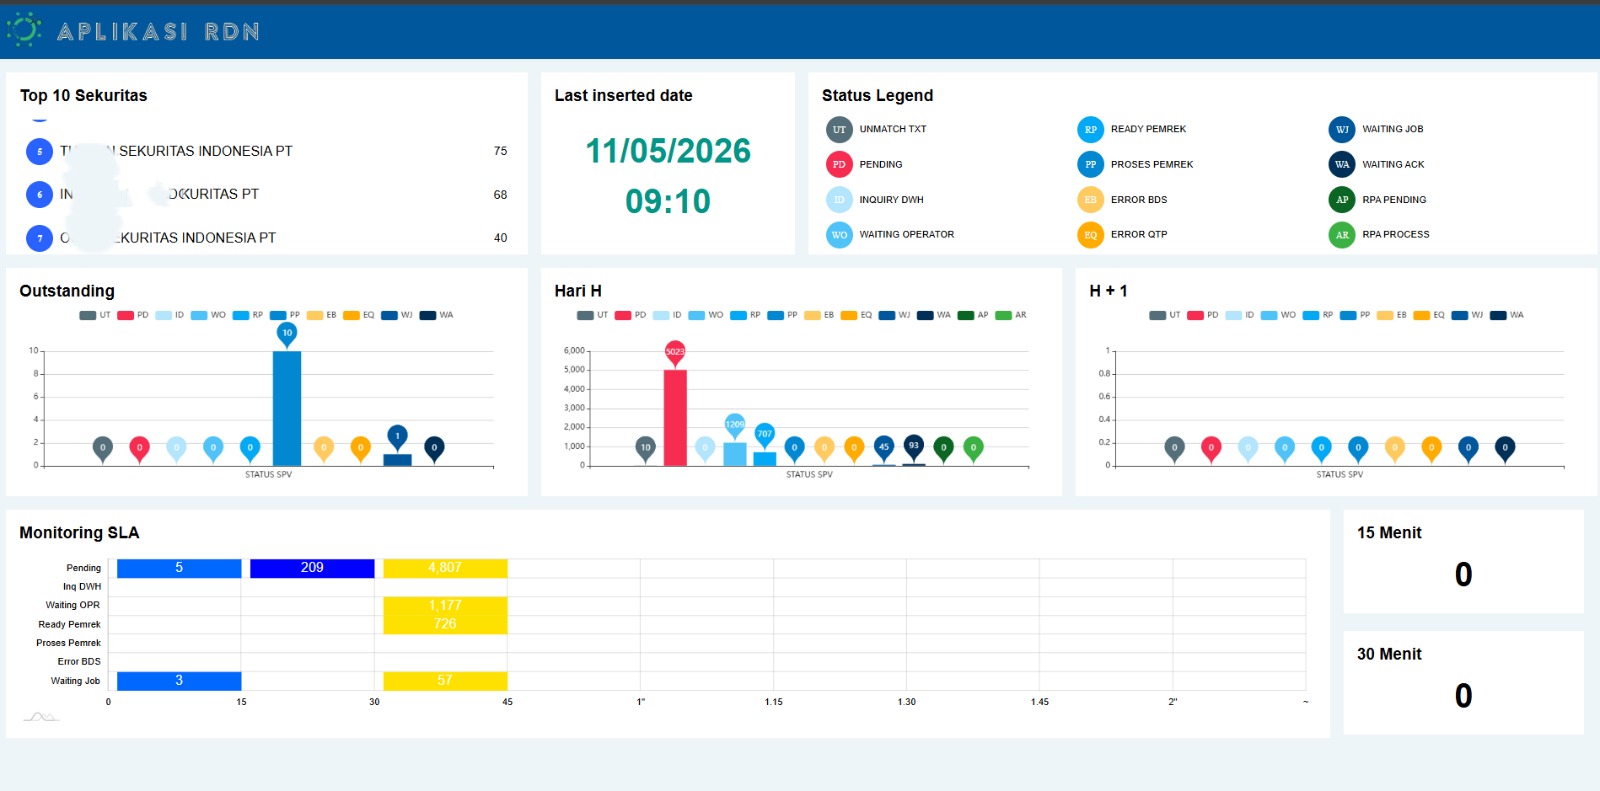Click the UT Unmatch TXT legend icon
The height and width of the screenshot is (791, 1600).
(839, 129)
